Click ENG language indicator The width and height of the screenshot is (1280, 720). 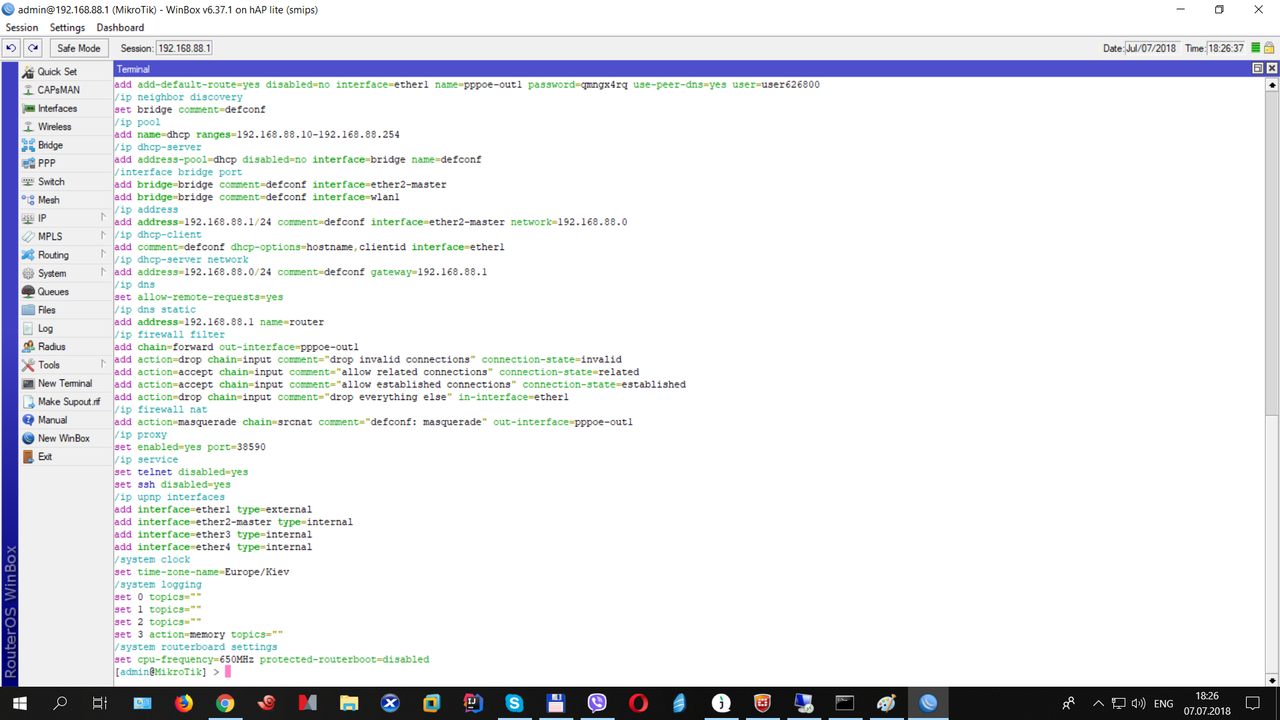coord(1163,703)
